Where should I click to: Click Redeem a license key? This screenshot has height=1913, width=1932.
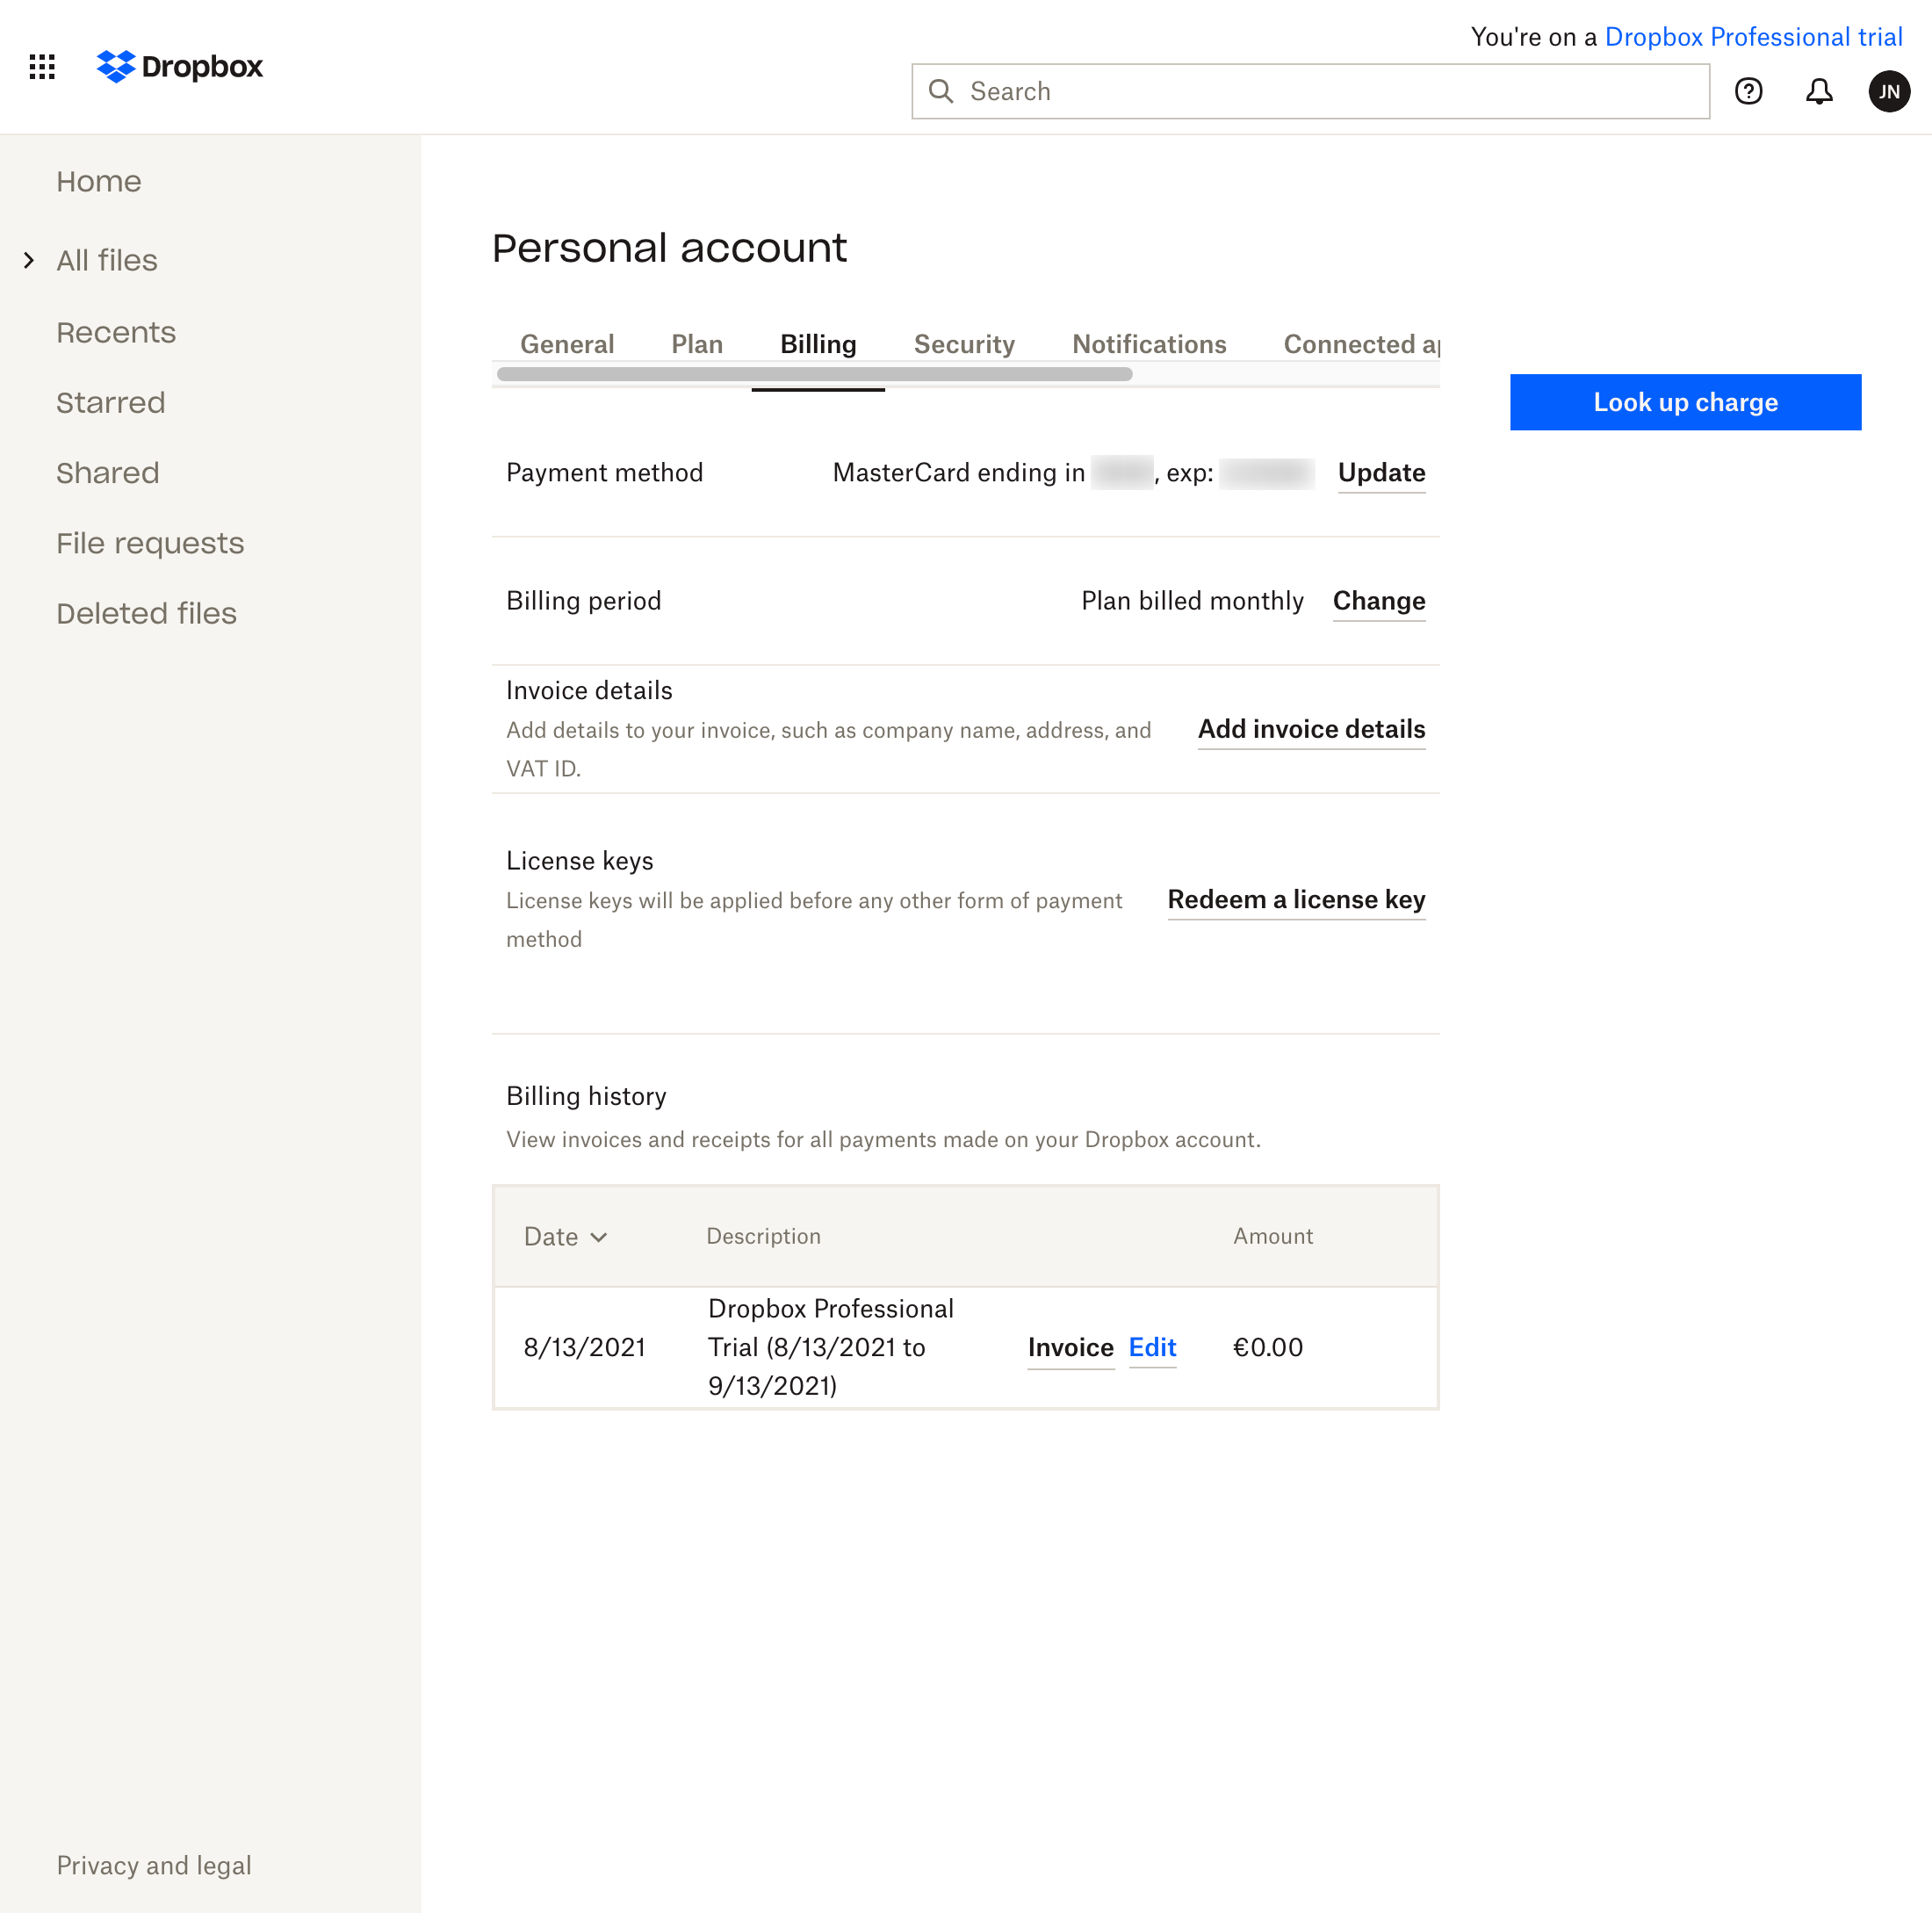pyautogui.click(x=1296, y=900)
